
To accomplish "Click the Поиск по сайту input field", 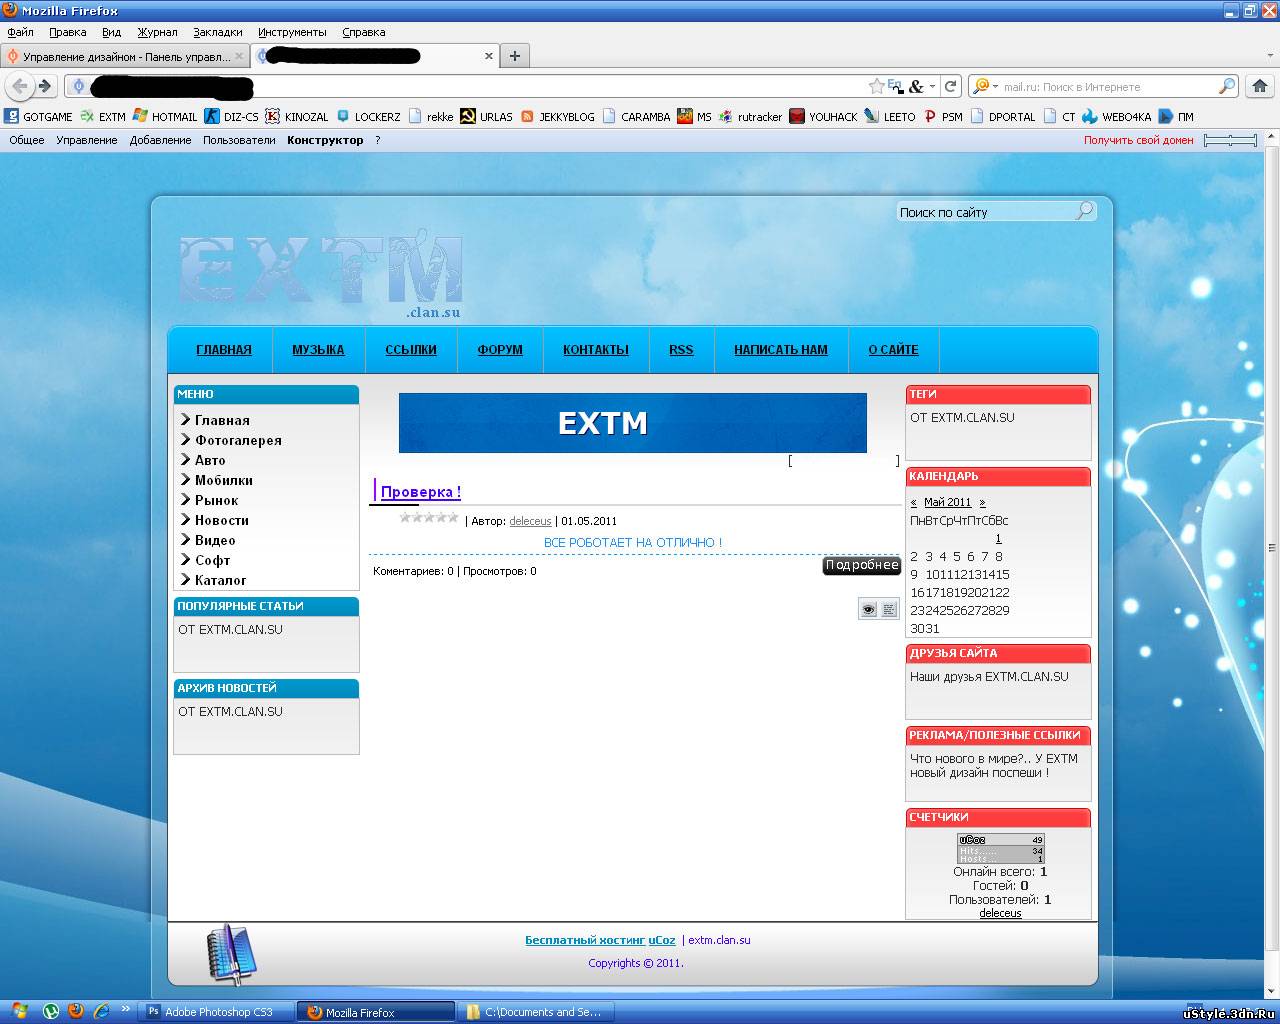I will pos(985,212).
